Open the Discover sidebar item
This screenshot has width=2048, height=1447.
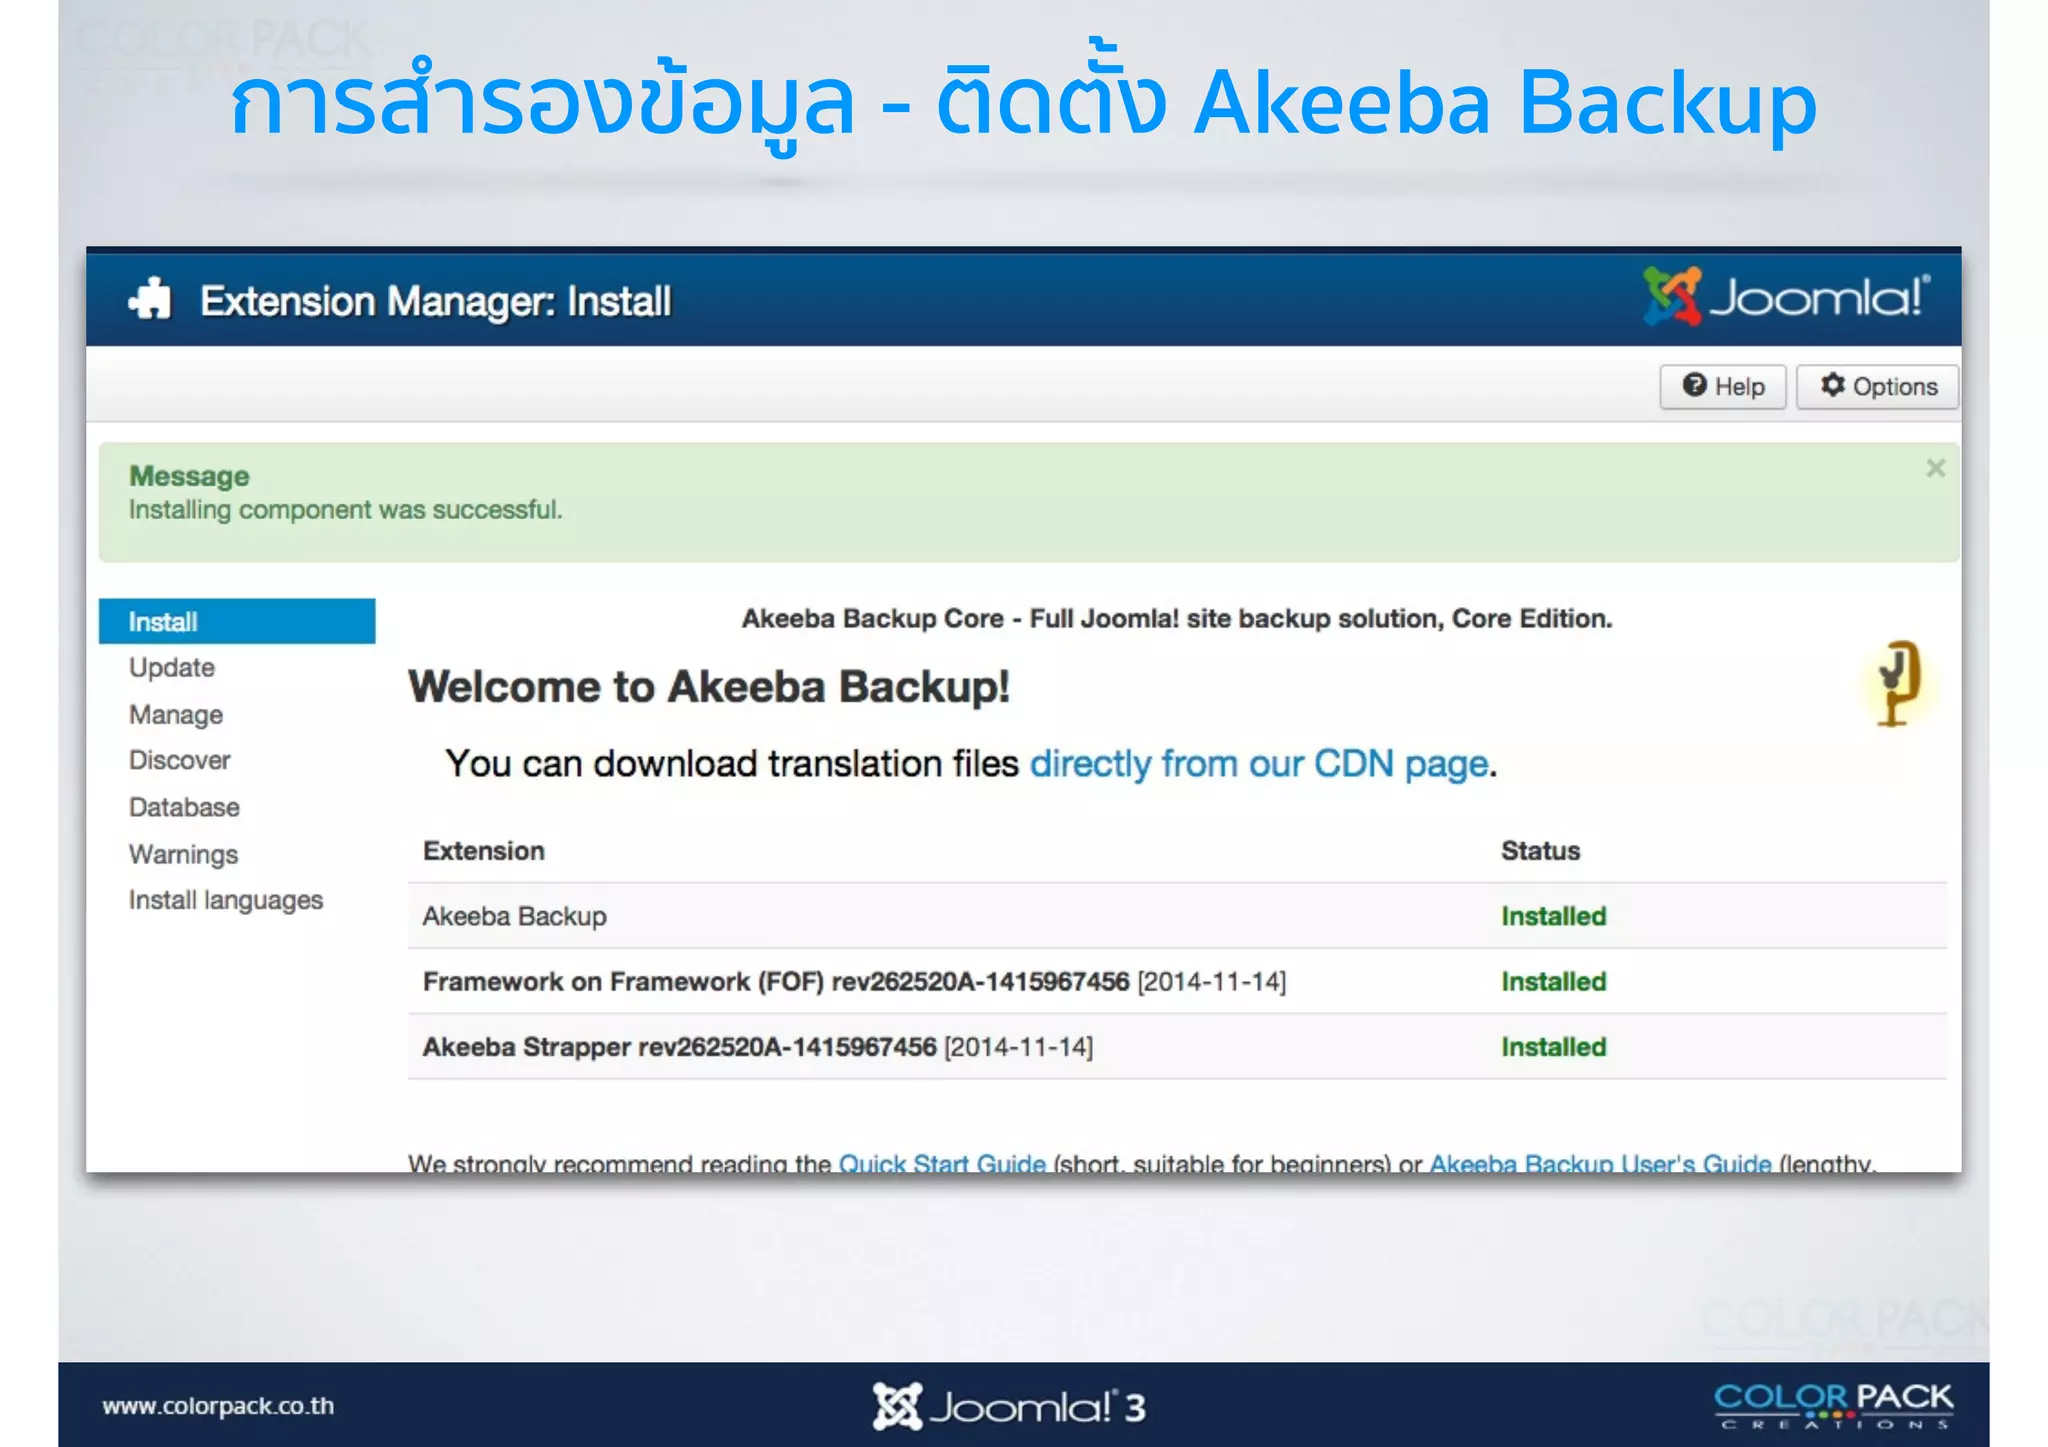[180, 760]
